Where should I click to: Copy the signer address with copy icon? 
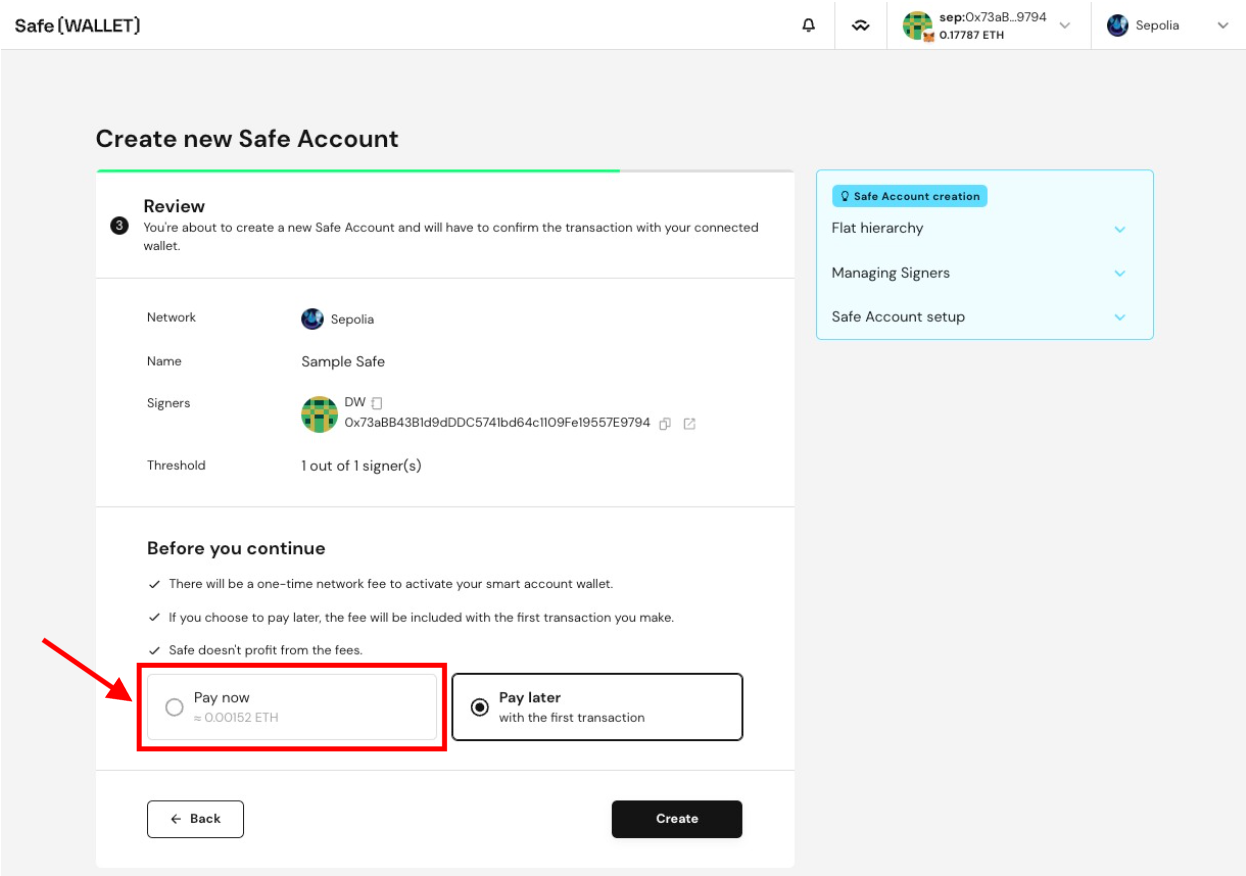(665, 424)
